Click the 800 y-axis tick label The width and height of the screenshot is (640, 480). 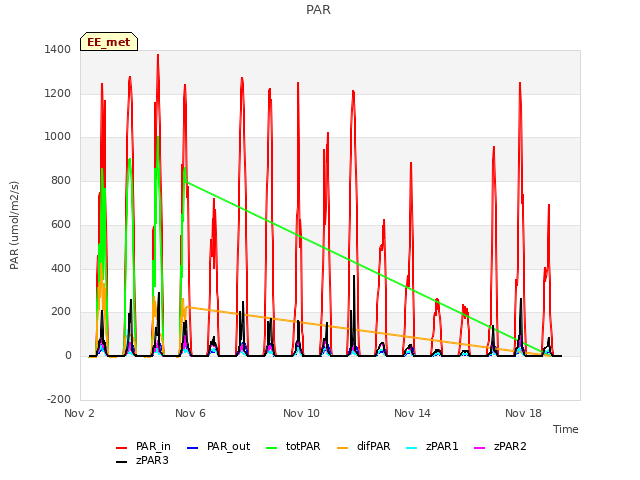(x=61, y=181)
